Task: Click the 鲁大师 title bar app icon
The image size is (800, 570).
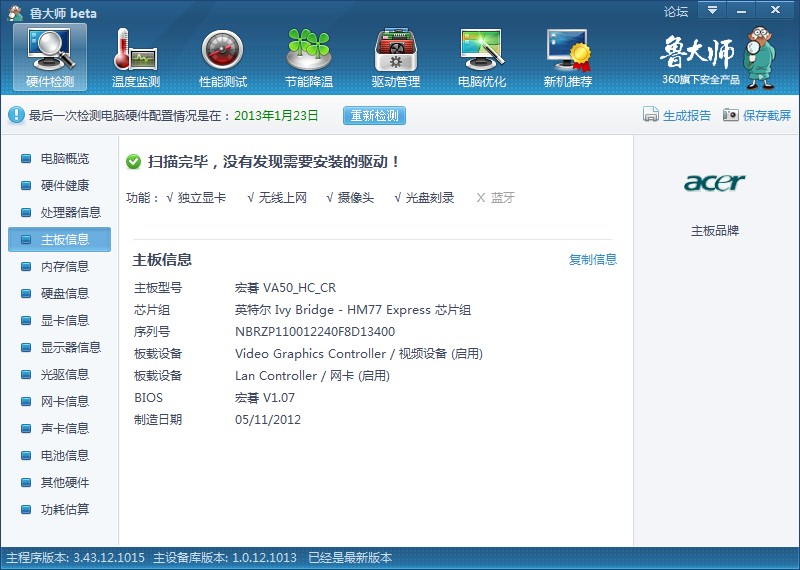Action: [15, 12]
